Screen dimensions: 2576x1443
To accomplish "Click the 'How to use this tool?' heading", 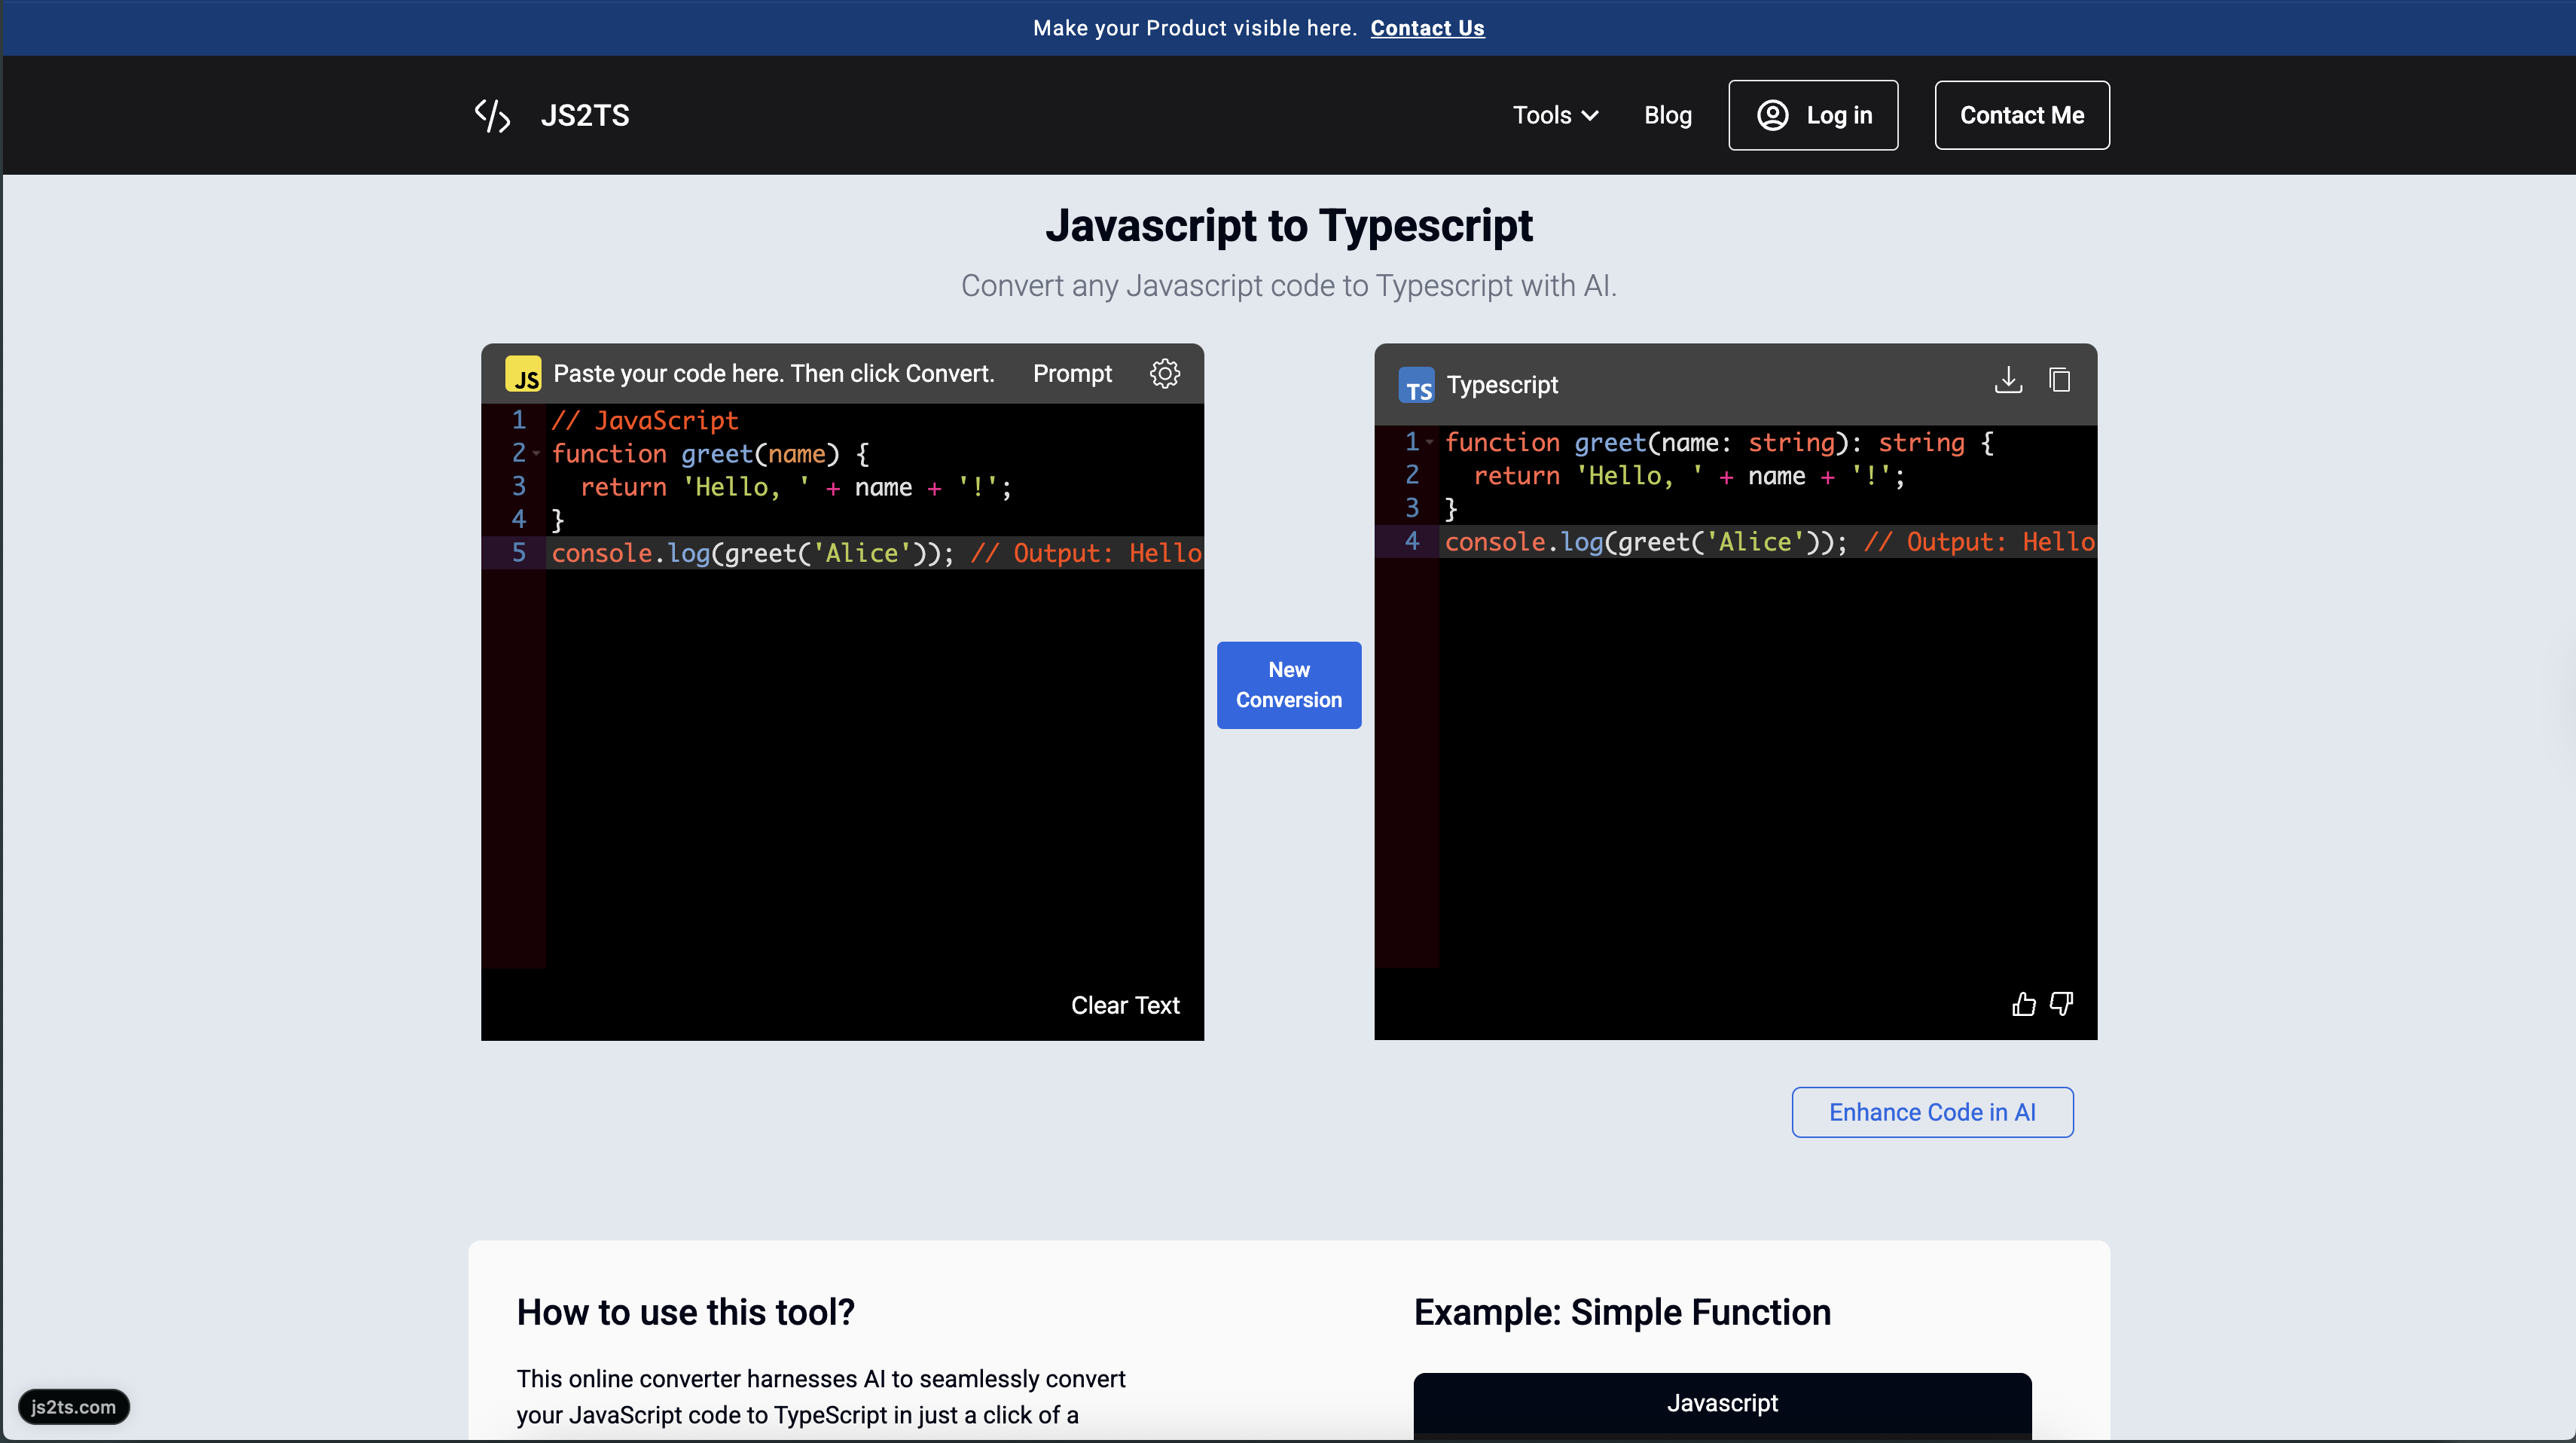I will click(685, 1312).
